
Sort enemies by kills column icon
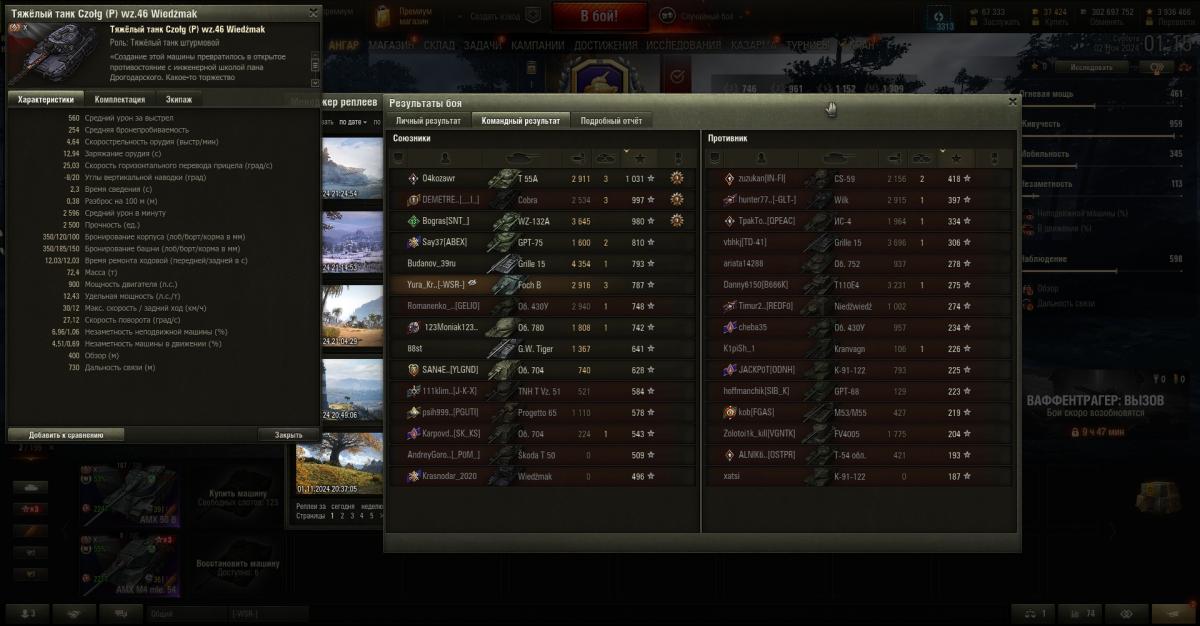pos(922,158)
